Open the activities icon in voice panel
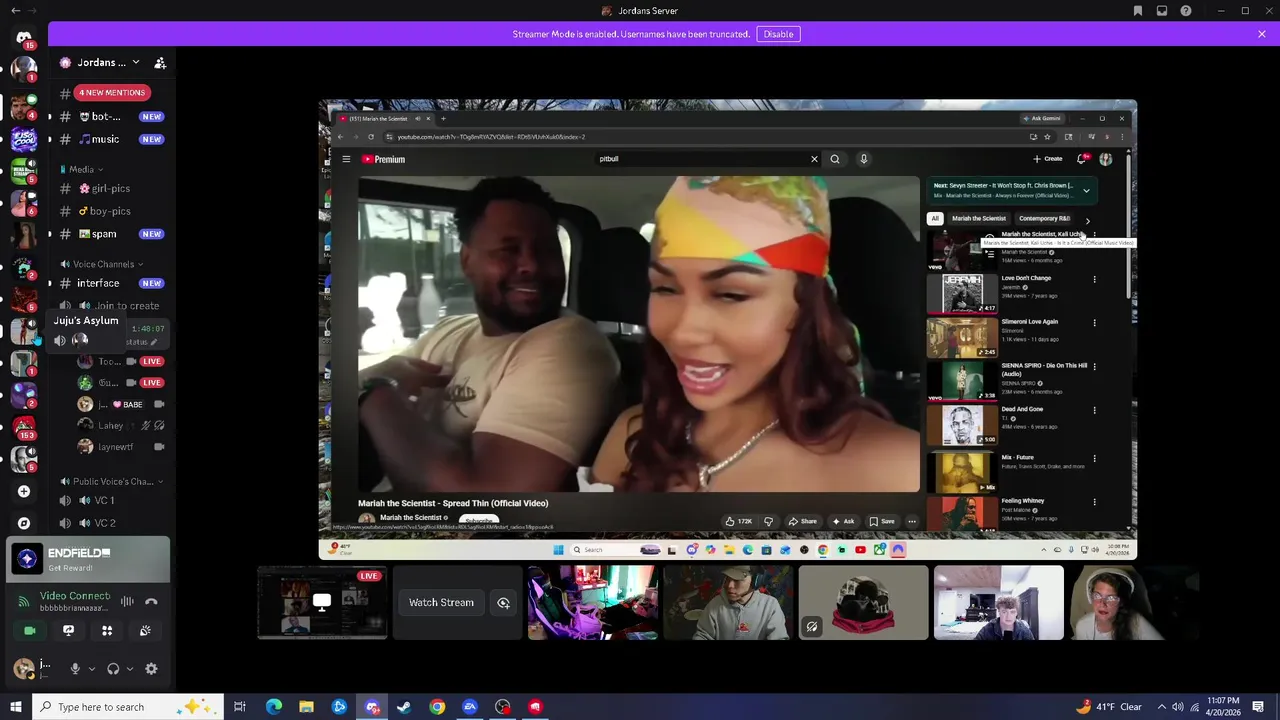Screen dimensions: 1280x720 pyautogui.click(x=107, y=630)
